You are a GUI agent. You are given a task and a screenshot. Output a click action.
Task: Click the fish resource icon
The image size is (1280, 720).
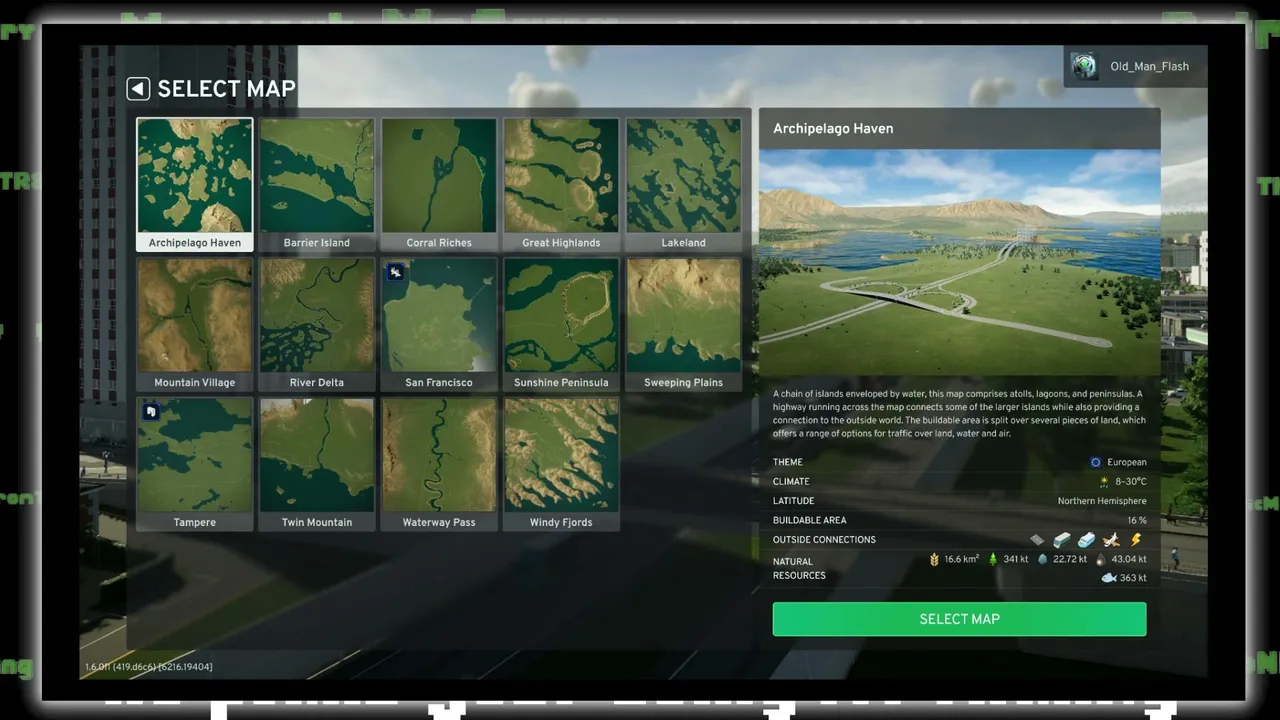pyautogui.click(x=1108, y=578)
